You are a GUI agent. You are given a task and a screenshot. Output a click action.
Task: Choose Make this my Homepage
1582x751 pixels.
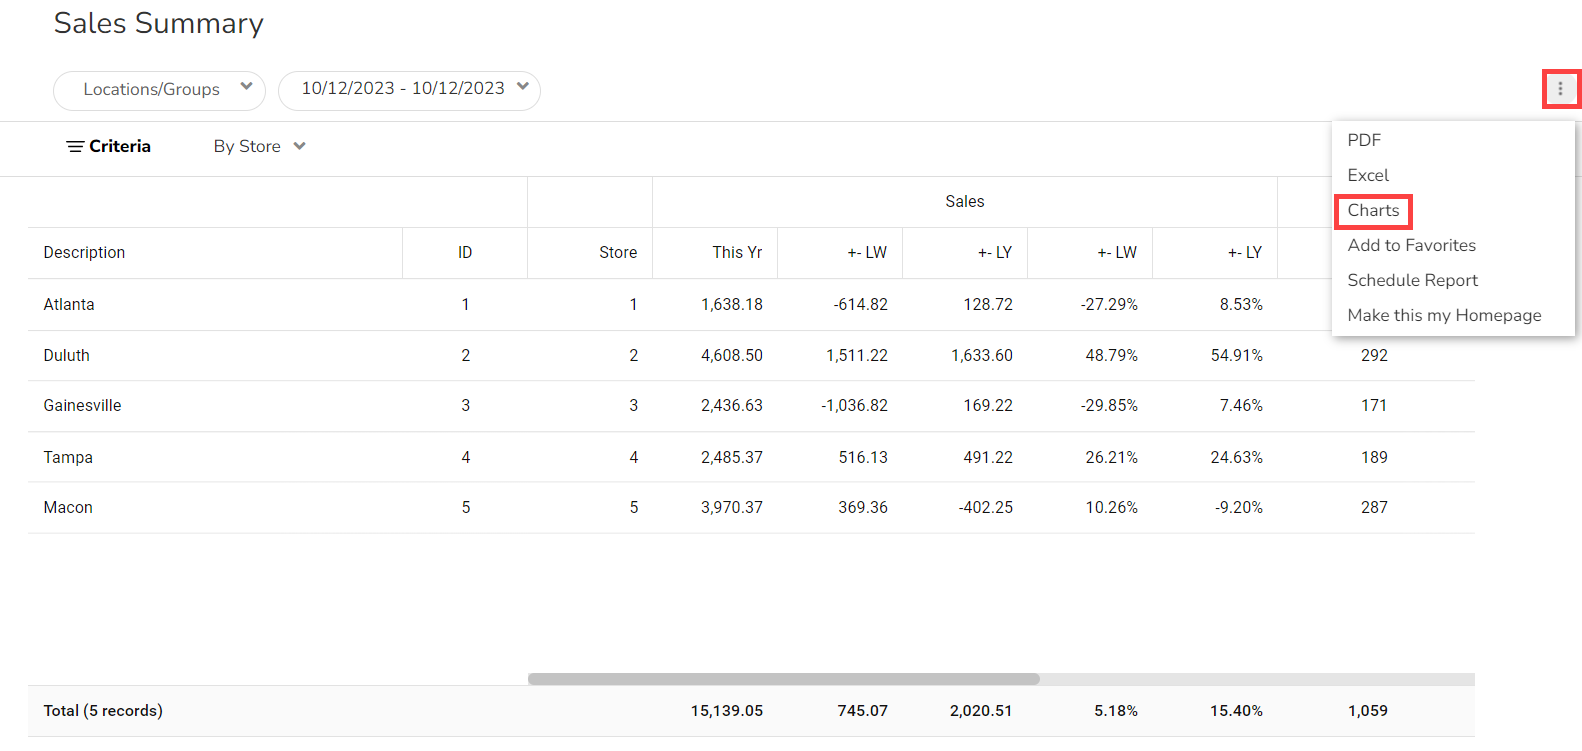click(x=1444, y=315)
